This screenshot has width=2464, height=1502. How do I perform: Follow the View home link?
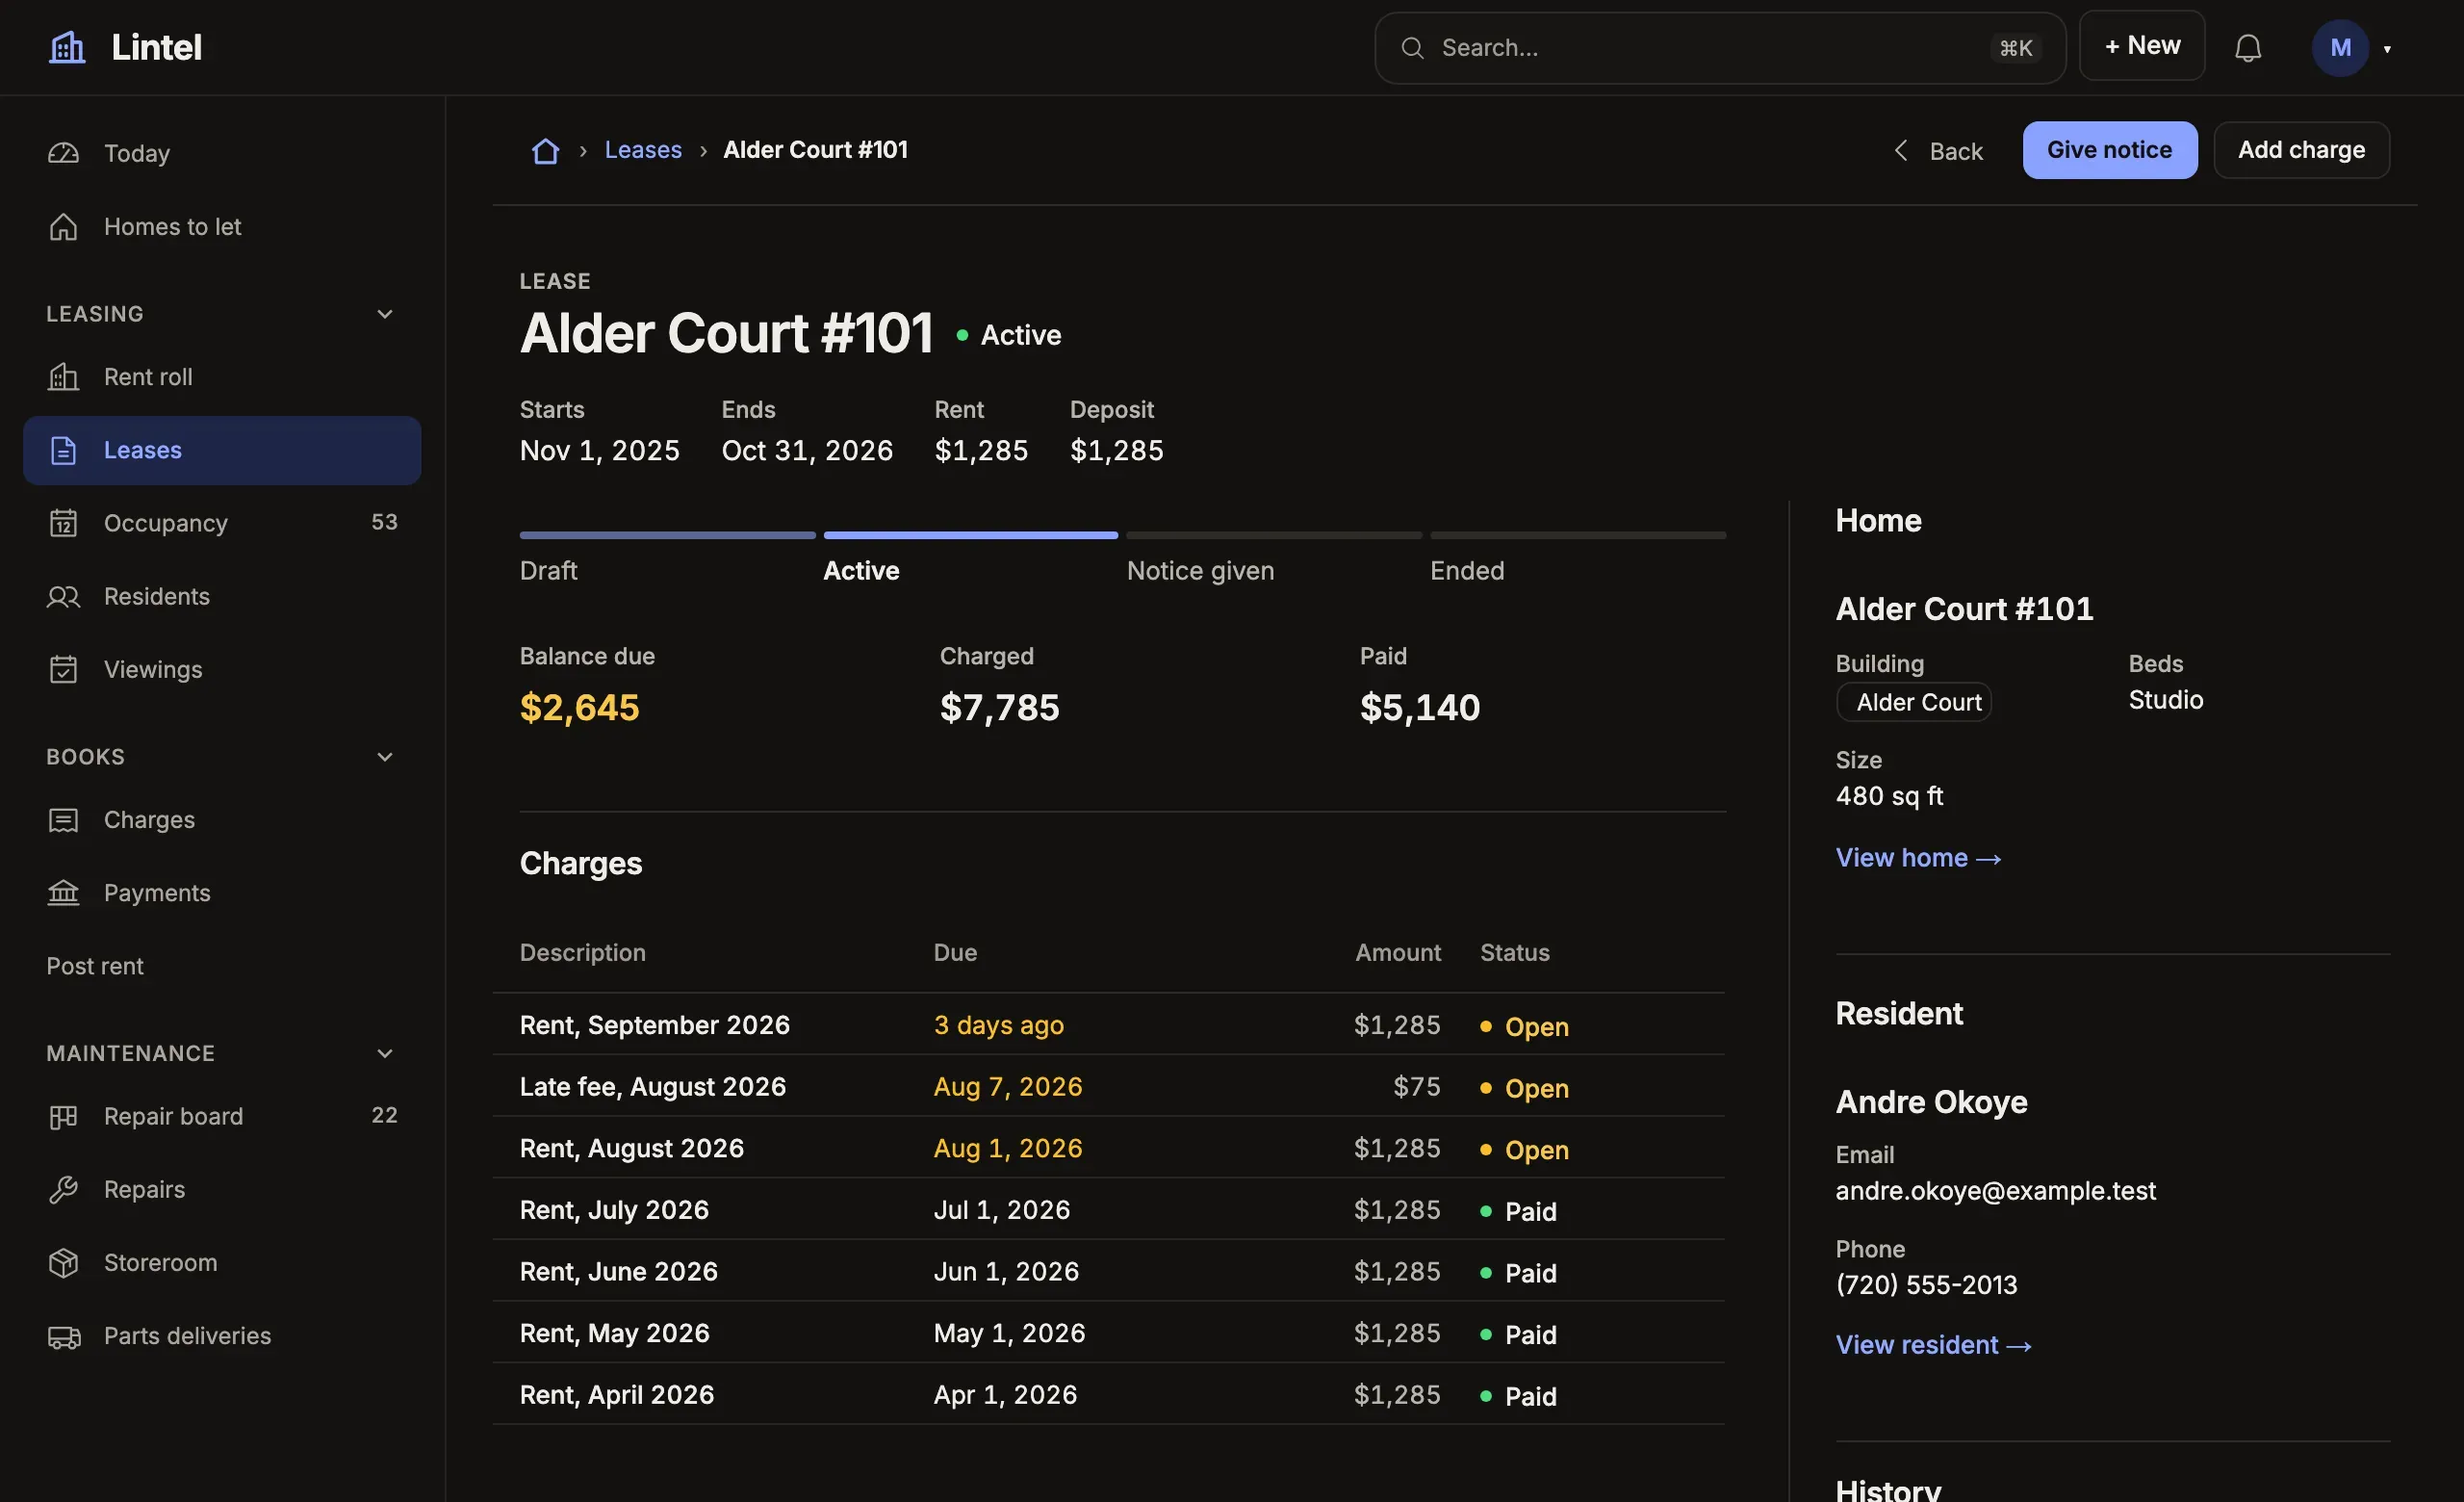pos(1918,858)
